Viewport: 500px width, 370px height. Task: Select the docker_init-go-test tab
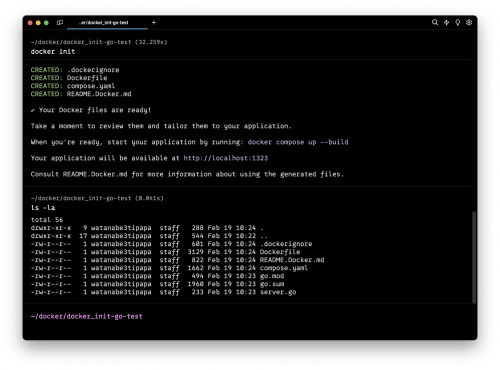point(107,23)
